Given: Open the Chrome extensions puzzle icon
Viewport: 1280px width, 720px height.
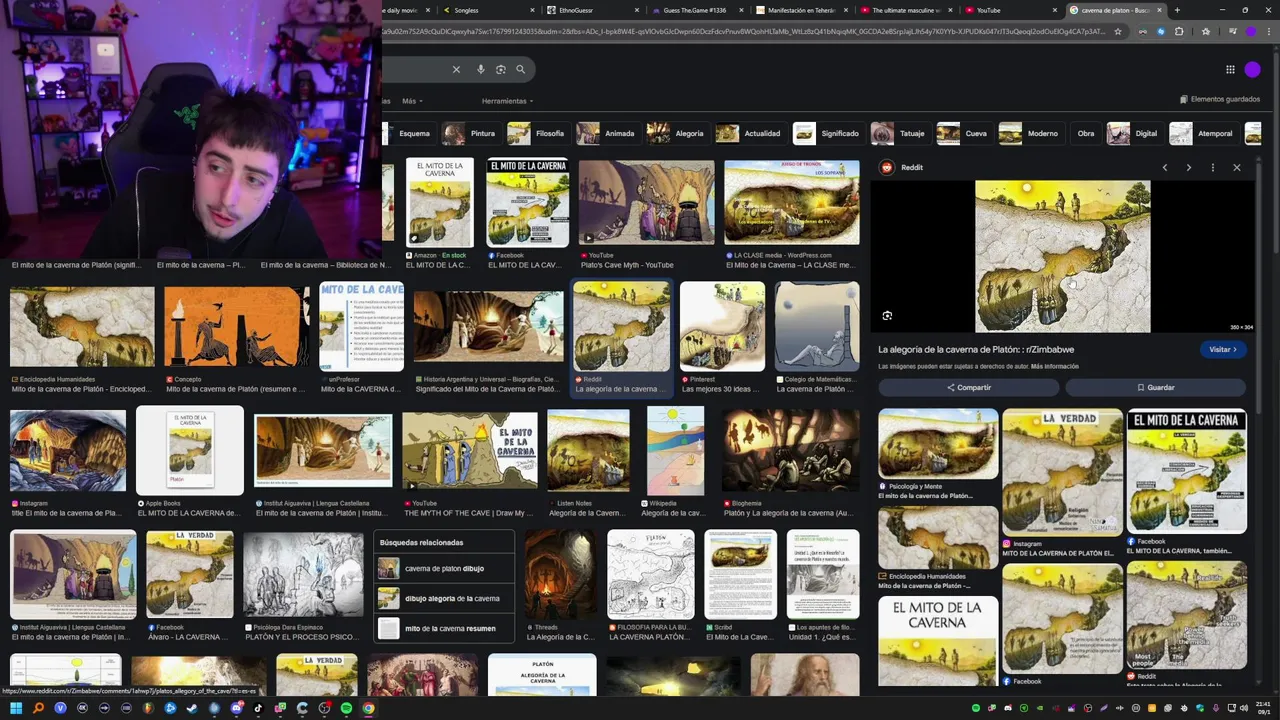Looking at the screenshot, I should pos(1179,31).
